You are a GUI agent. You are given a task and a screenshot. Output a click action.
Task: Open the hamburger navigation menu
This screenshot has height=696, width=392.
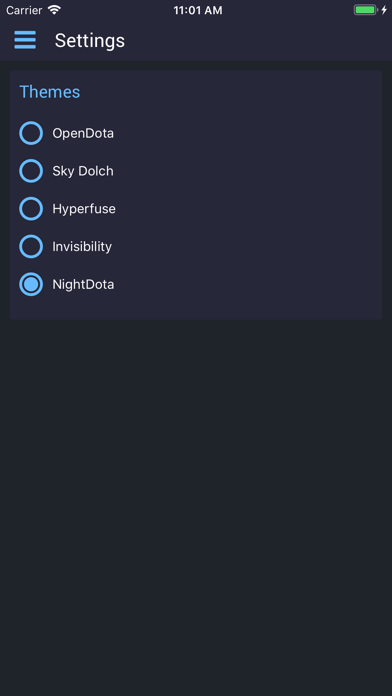pos(25,40)
